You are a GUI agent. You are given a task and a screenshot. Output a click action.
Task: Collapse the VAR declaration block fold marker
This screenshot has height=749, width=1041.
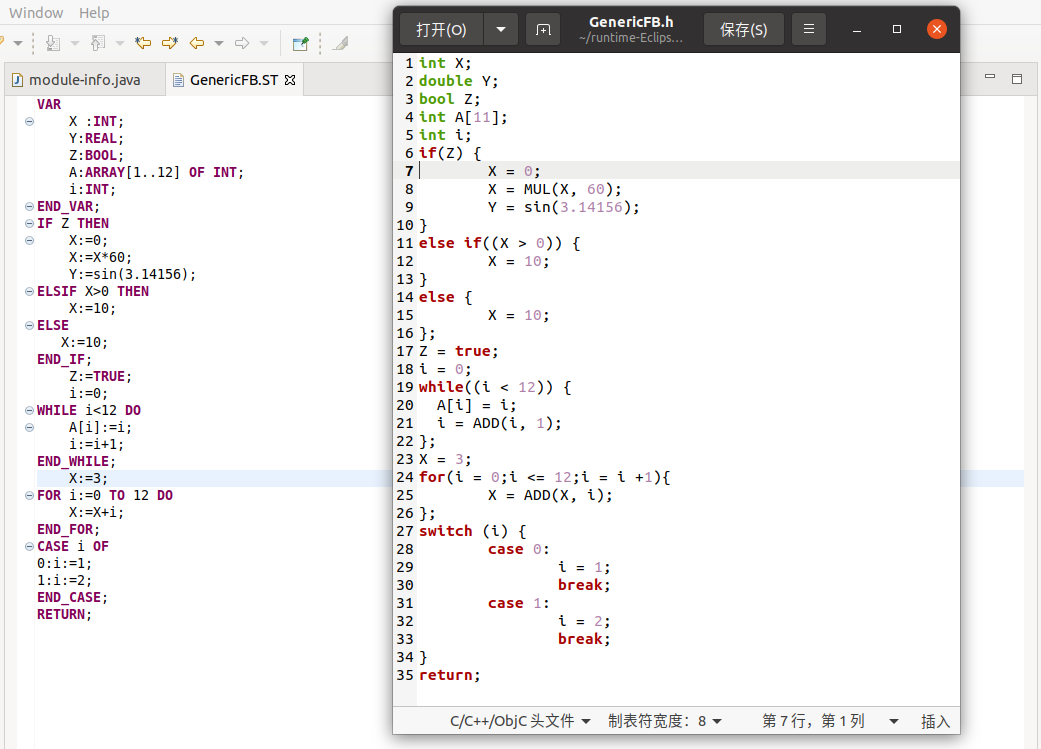(30, 121)
